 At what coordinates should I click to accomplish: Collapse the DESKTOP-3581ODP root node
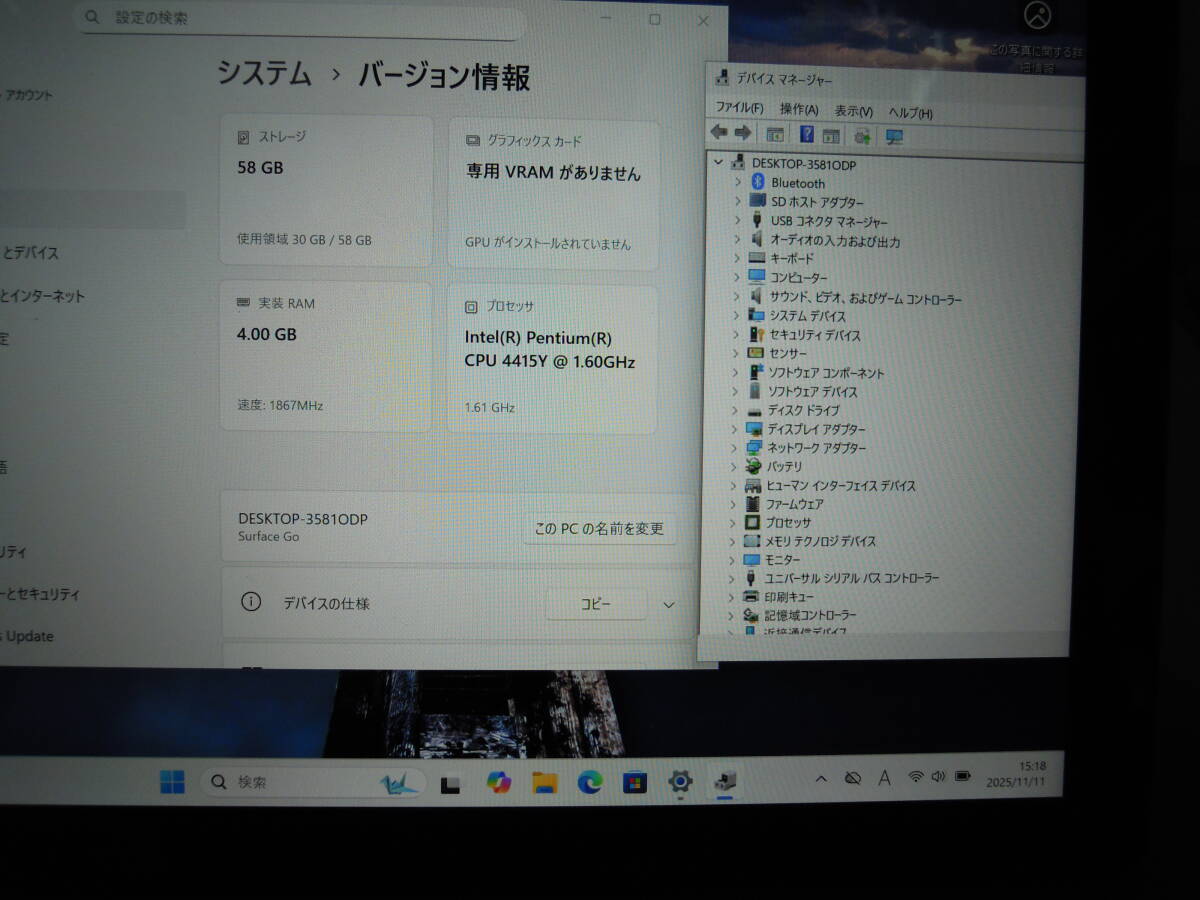point(717,163)
